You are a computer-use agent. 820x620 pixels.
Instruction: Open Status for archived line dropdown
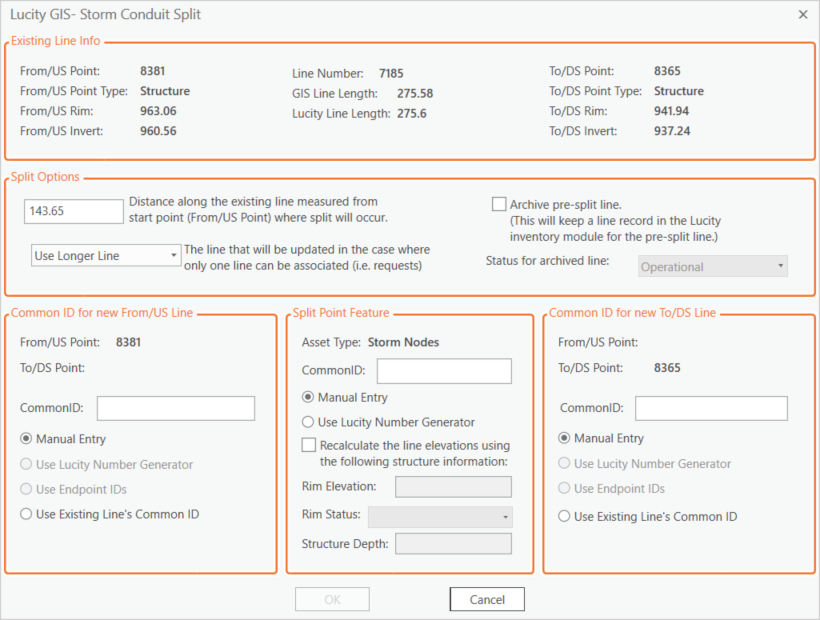712,267
